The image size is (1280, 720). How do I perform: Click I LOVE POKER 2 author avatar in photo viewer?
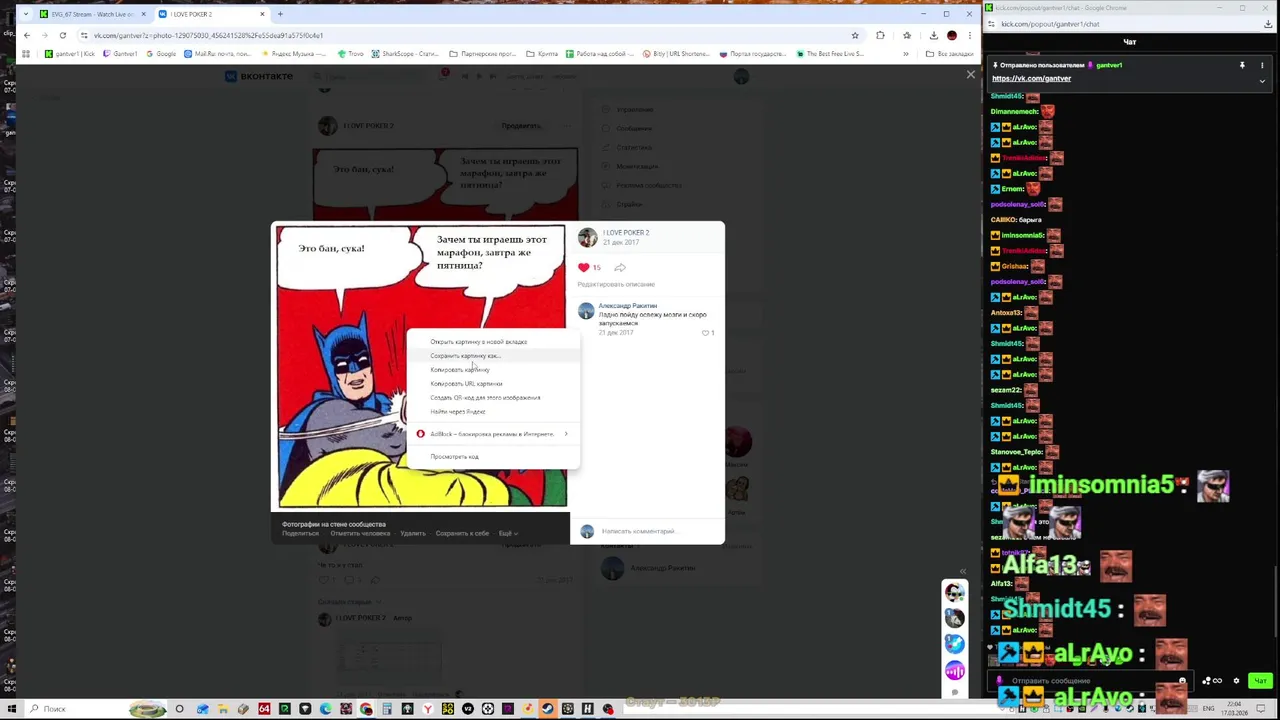click(587, 237)
